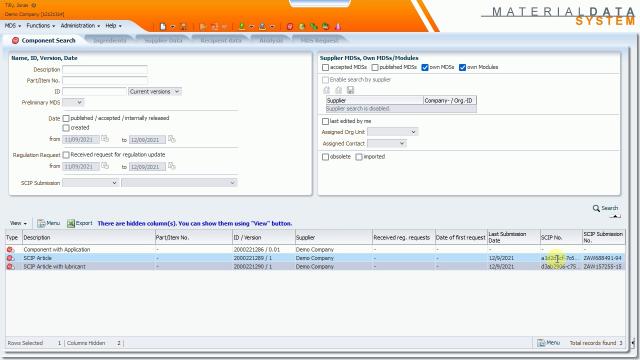Toggle obsolete checkbox

click(325, 157)
